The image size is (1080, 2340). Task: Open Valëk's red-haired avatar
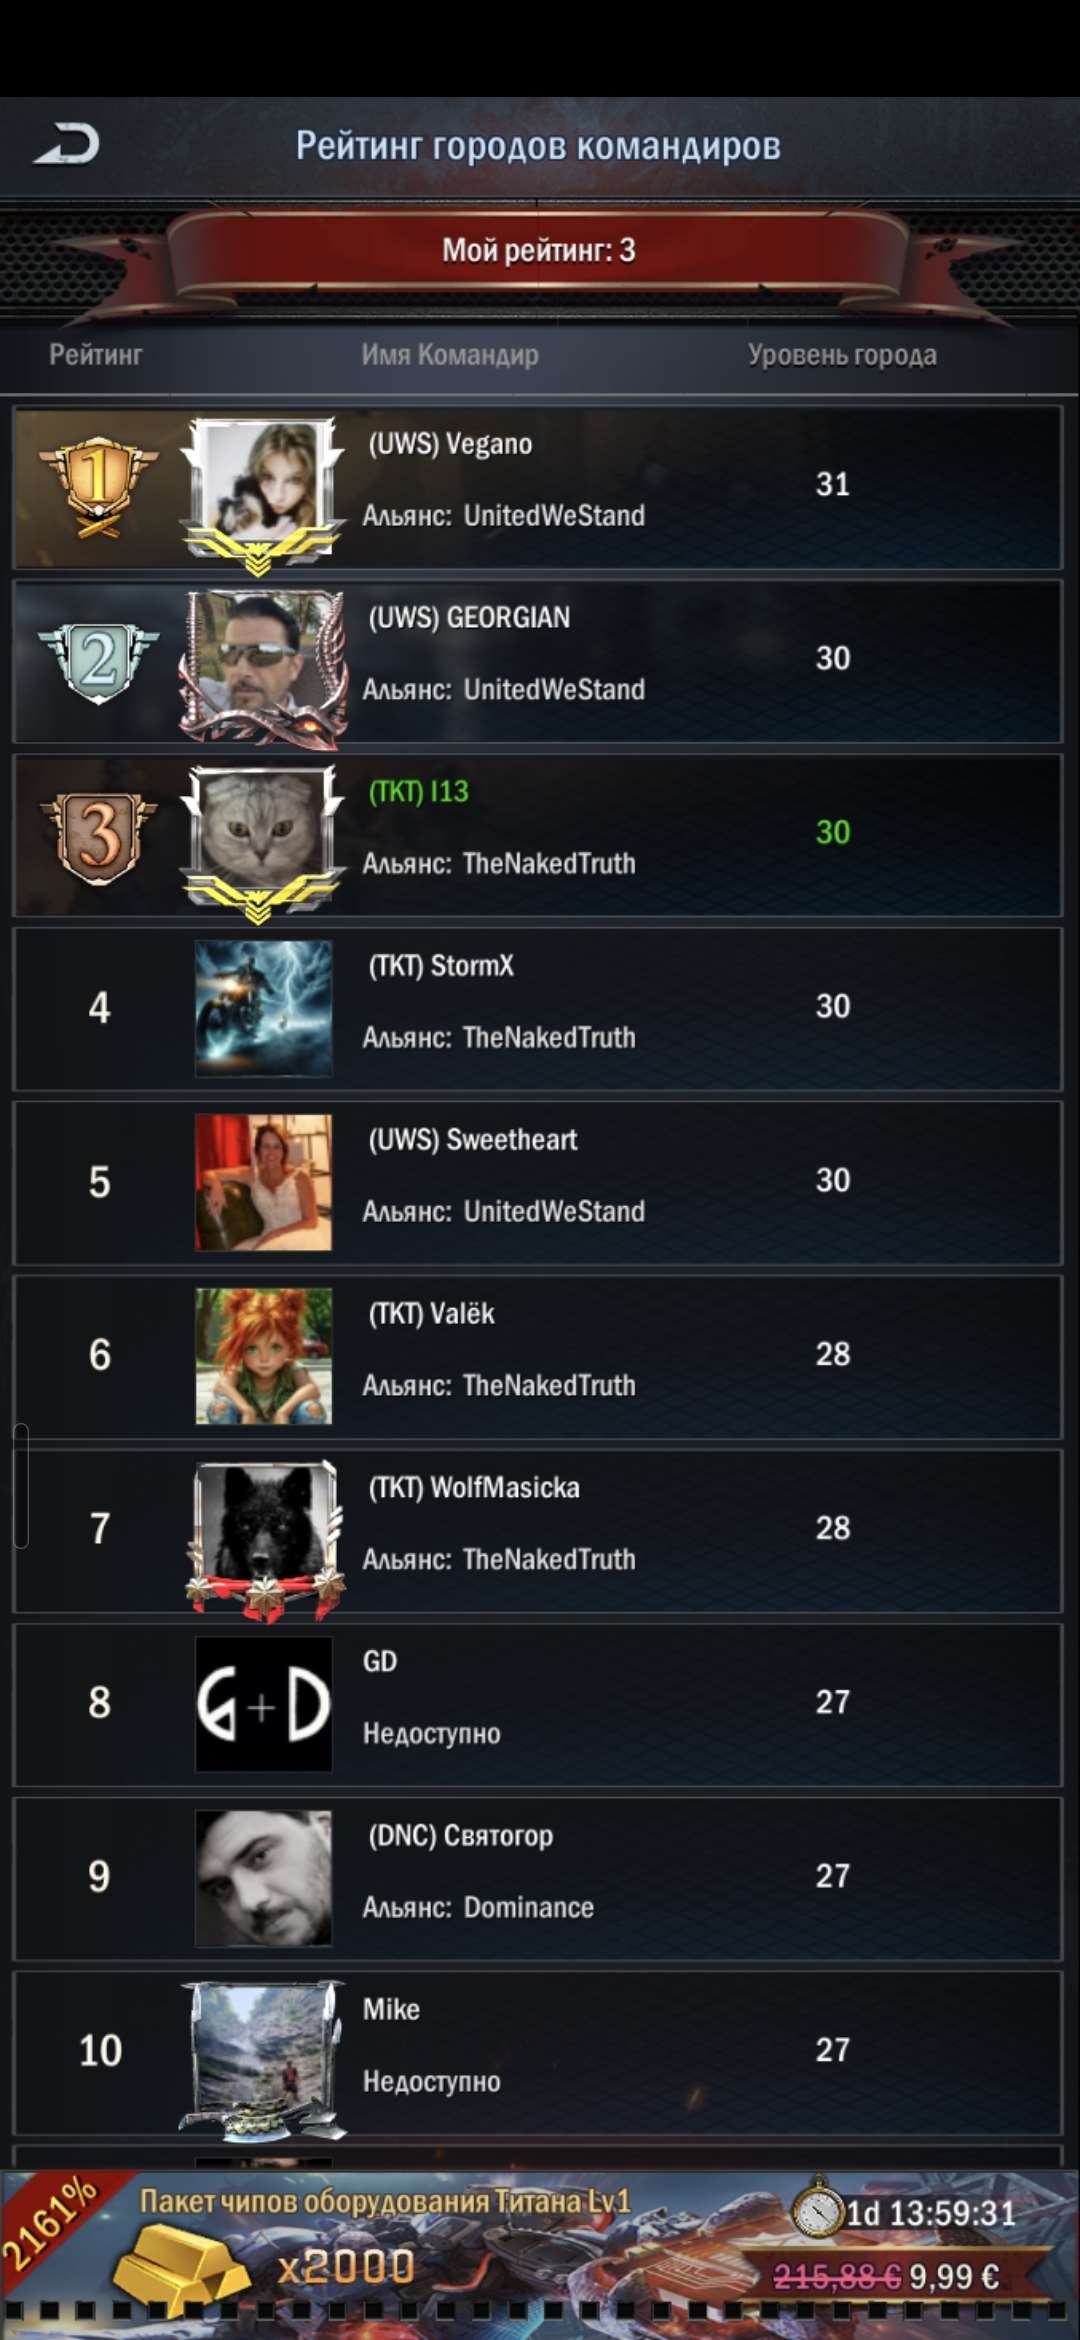pos(263,1356)
